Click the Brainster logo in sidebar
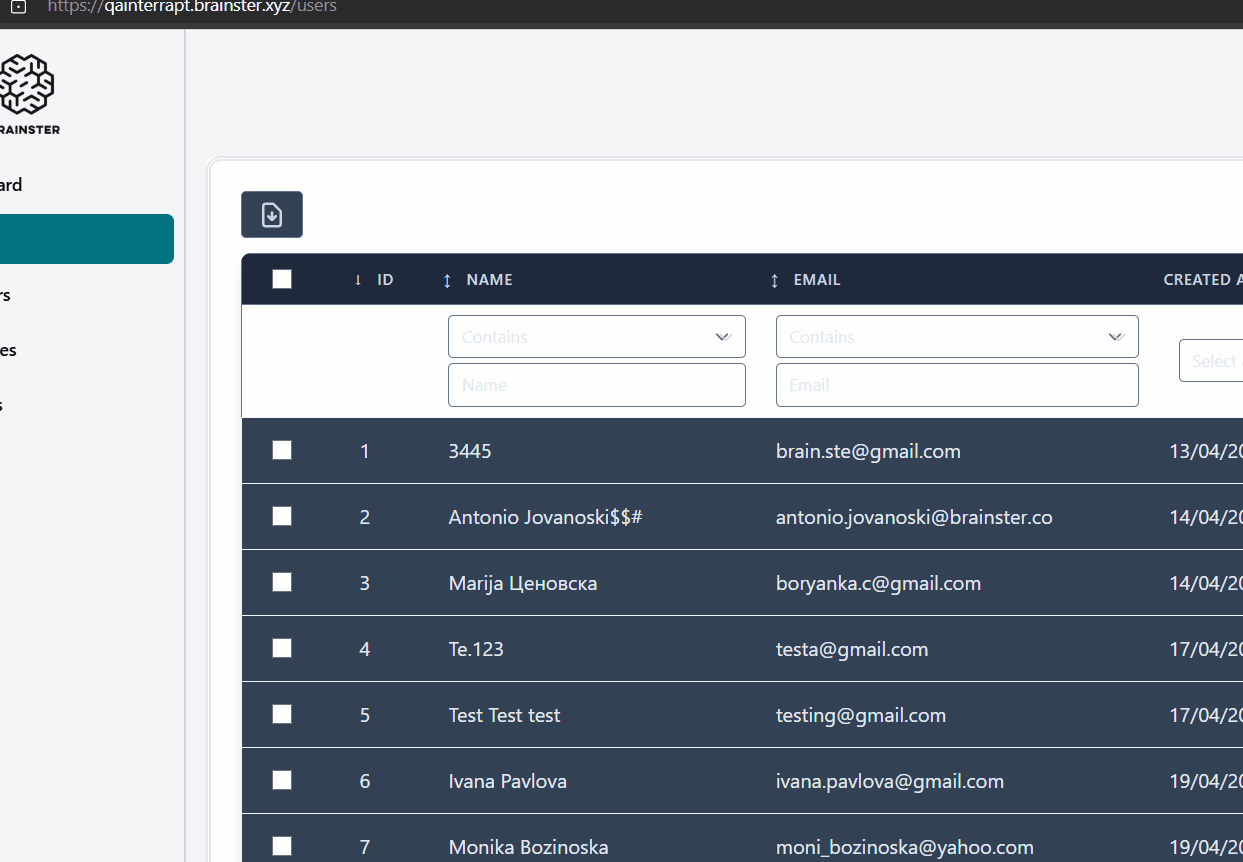The height and width of the screenshot is (862, 1243). [27, 86]
